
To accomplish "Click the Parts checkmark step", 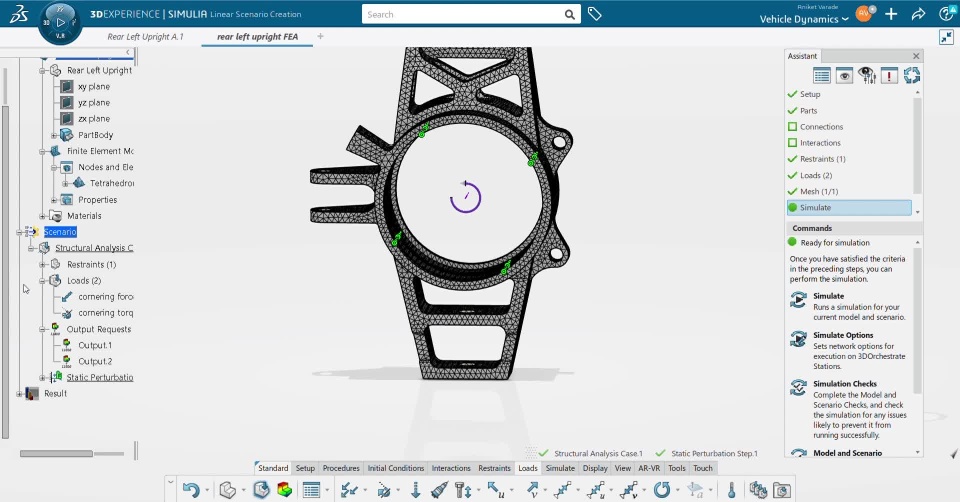I will coord(802,111).
